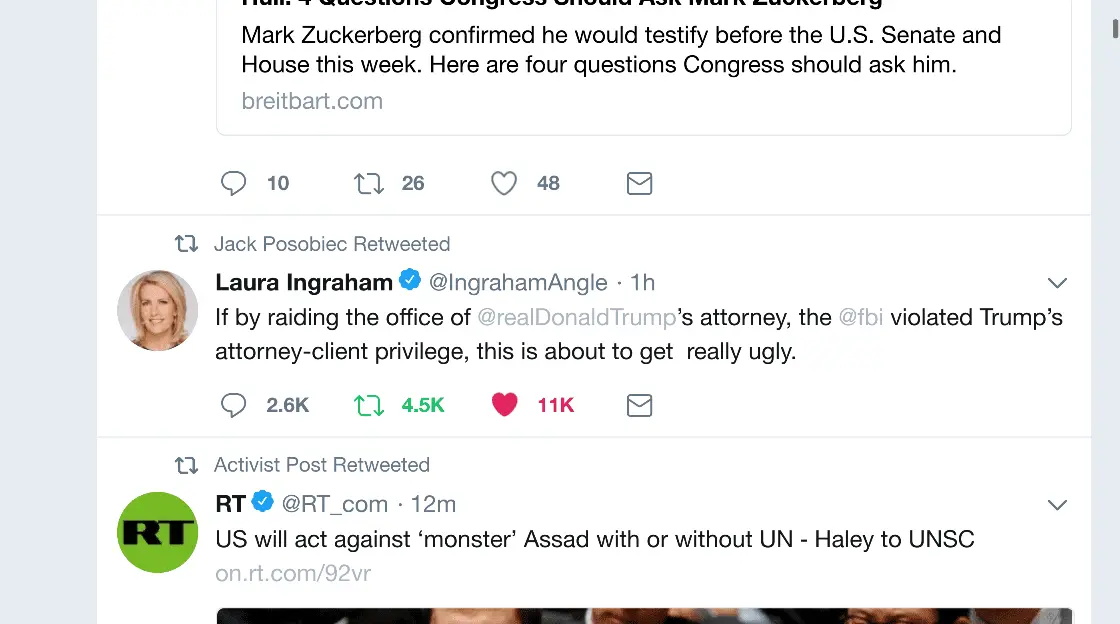
Task: Click the Laura Ingraham display name
Action: coord(304,283)
